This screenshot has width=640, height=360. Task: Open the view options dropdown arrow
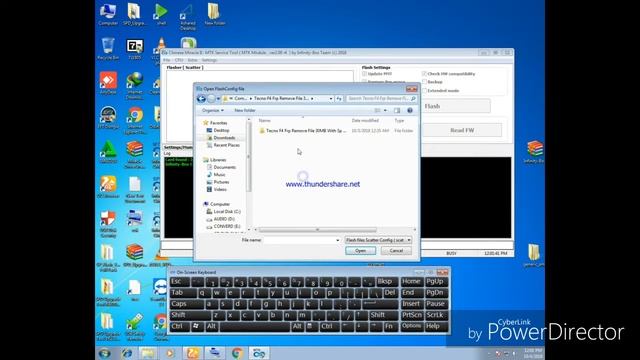click(x=385, y=111)
